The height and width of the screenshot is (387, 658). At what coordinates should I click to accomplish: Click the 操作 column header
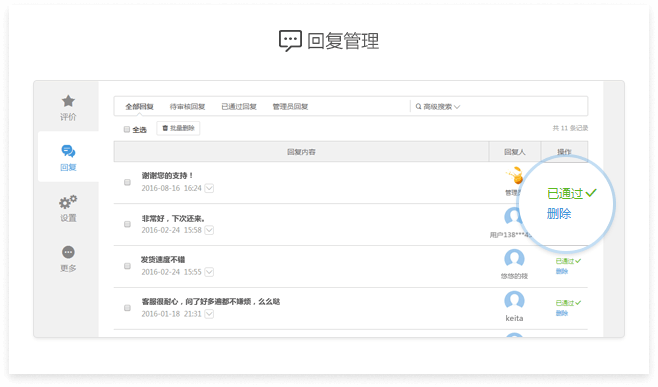(564, 152)
